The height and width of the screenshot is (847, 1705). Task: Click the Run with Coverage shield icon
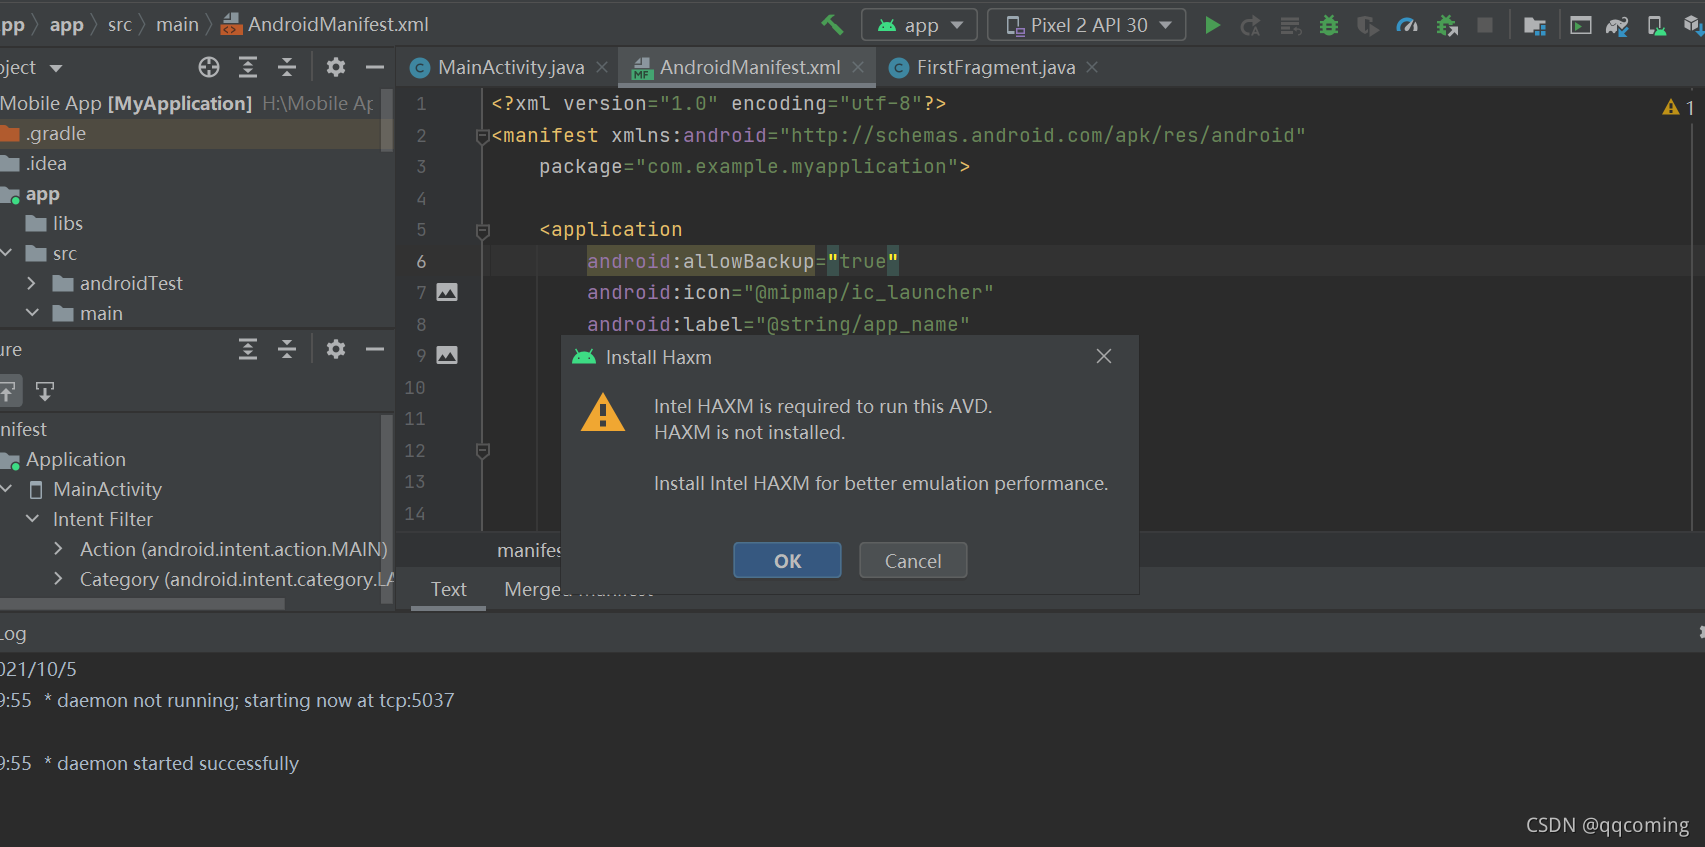[1368, 25]
